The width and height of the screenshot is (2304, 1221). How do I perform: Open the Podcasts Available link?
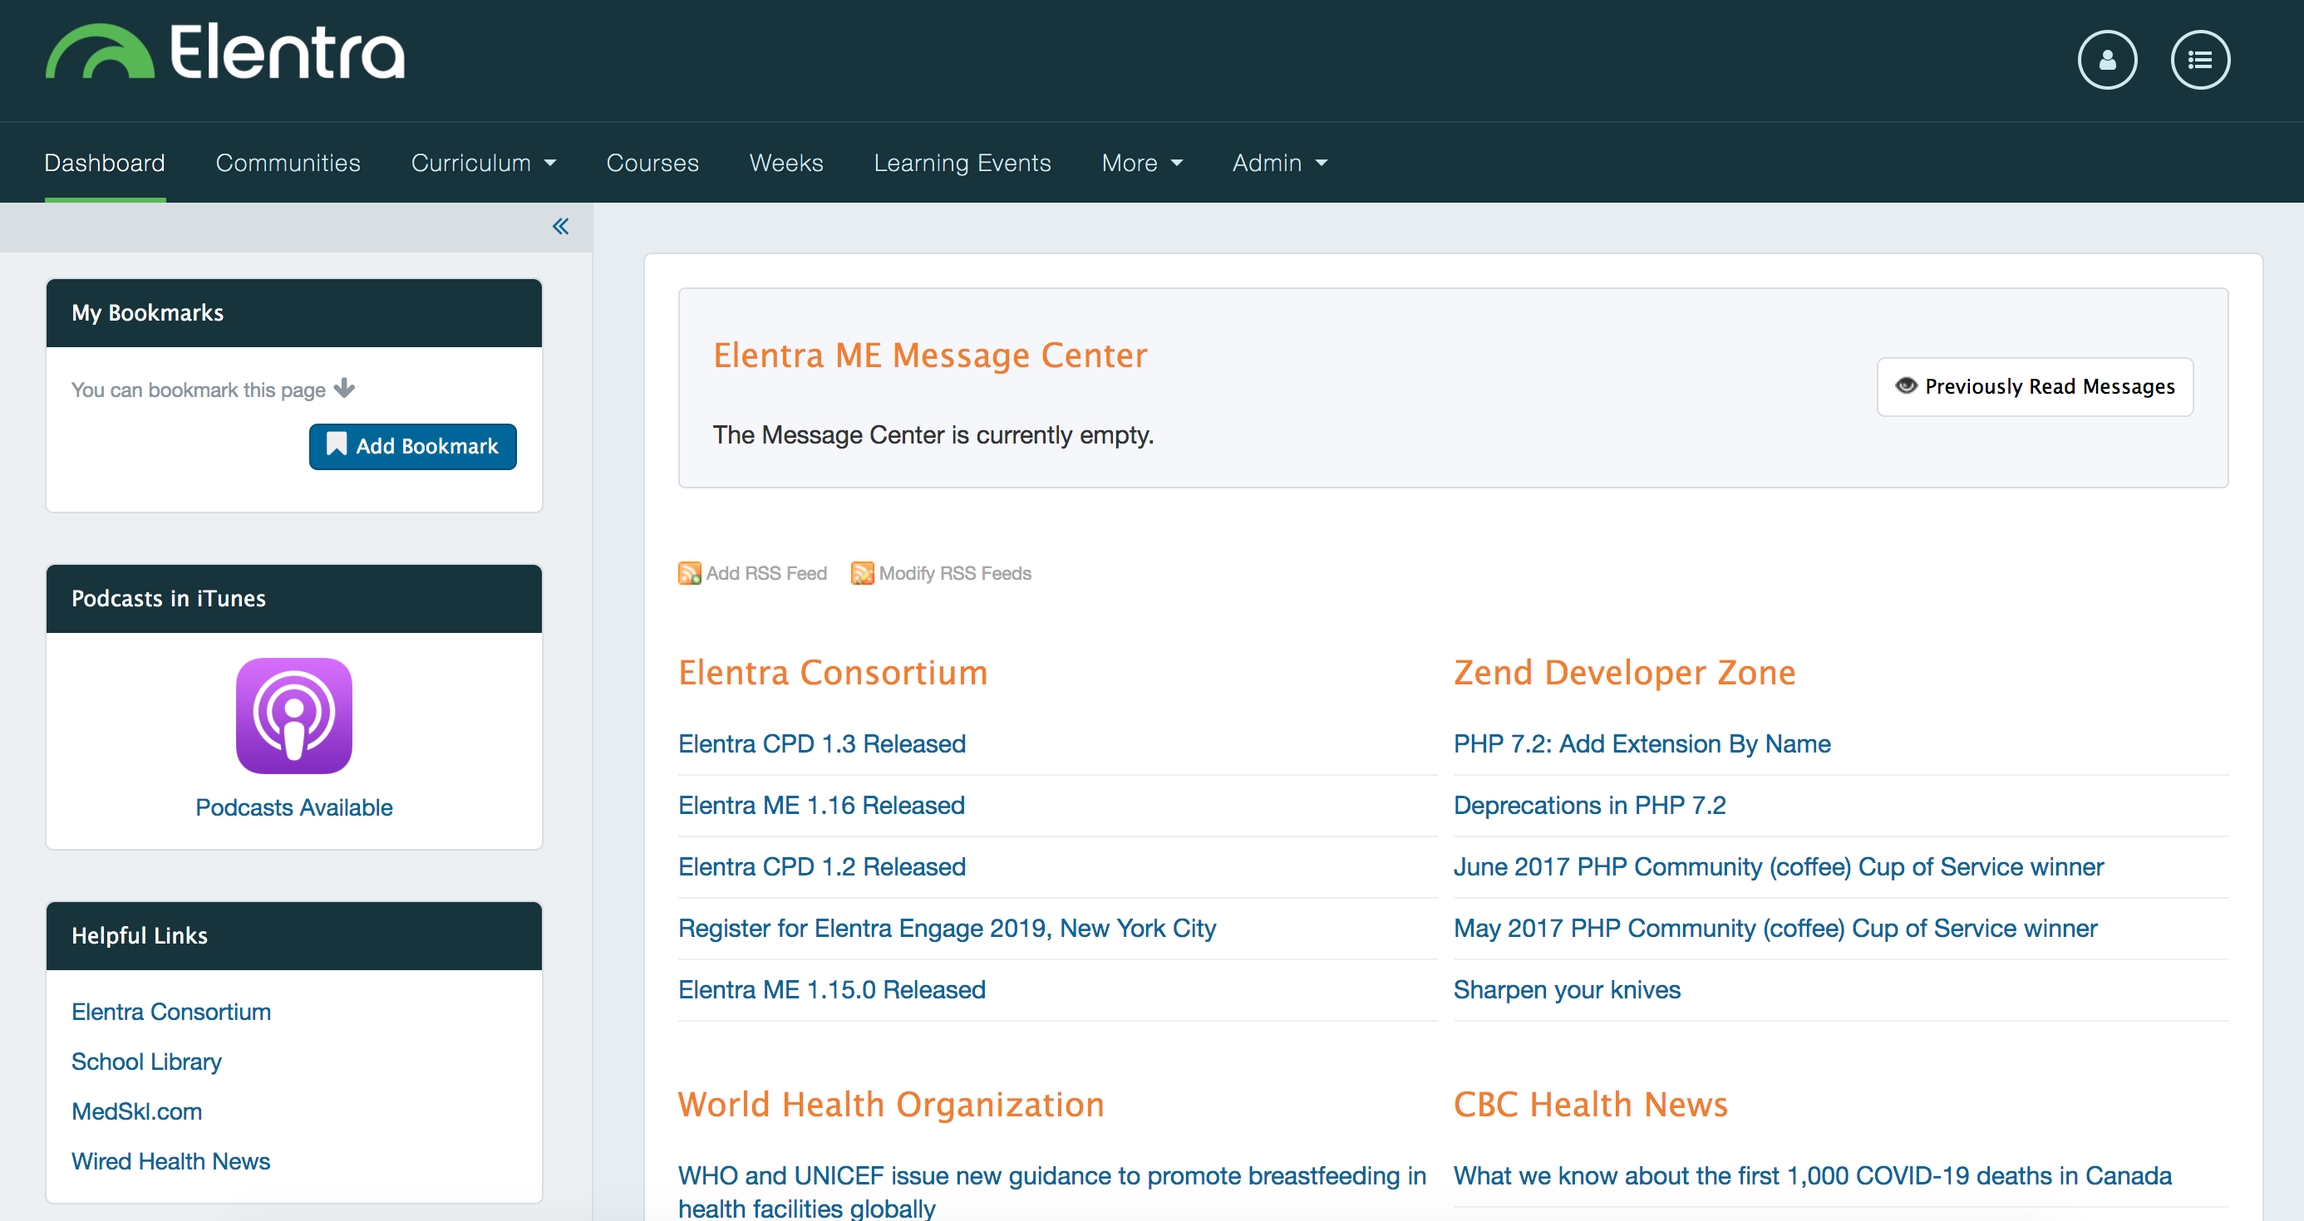point(294,807)
